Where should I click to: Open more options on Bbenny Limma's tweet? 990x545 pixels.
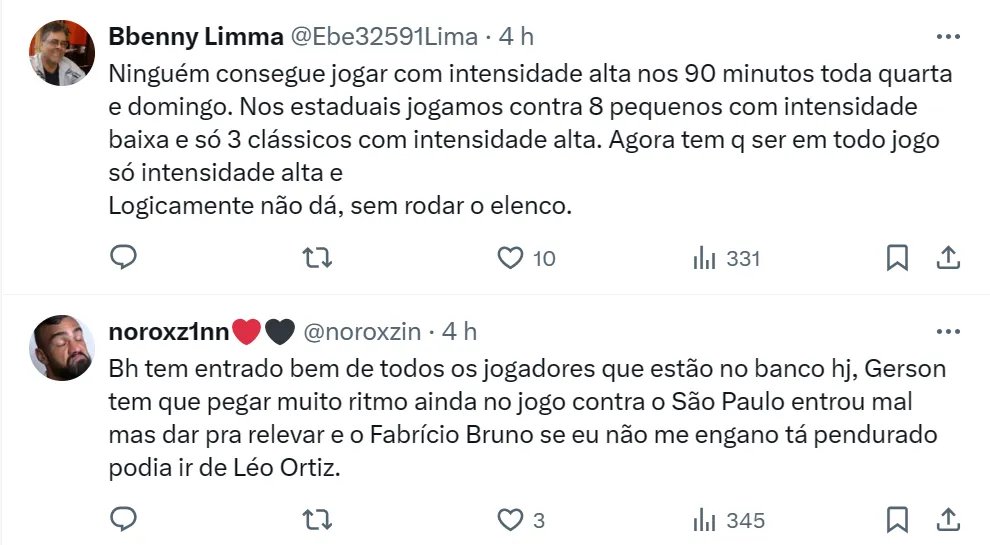(947, 36)
